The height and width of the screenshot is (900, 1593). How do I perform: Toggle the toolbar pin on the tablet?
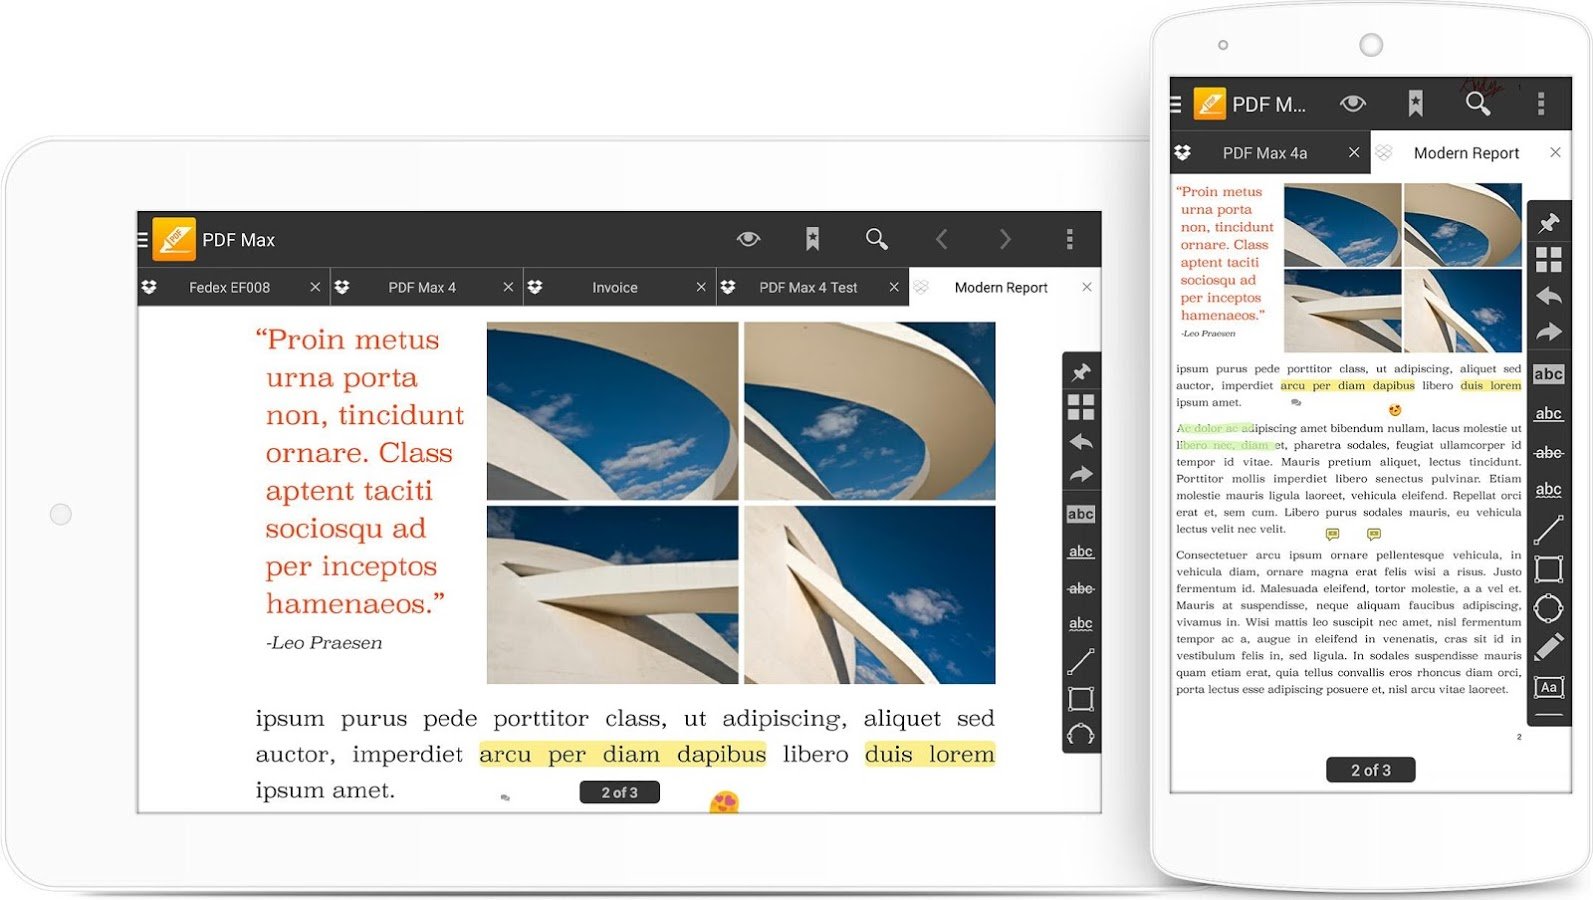1080,373
